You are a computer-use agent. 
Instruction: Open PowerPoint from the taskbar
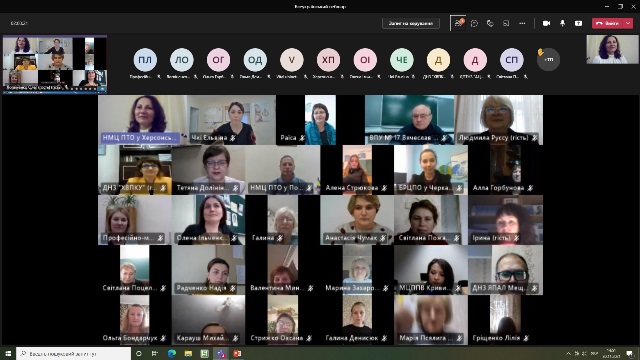(x=237, y=353)
